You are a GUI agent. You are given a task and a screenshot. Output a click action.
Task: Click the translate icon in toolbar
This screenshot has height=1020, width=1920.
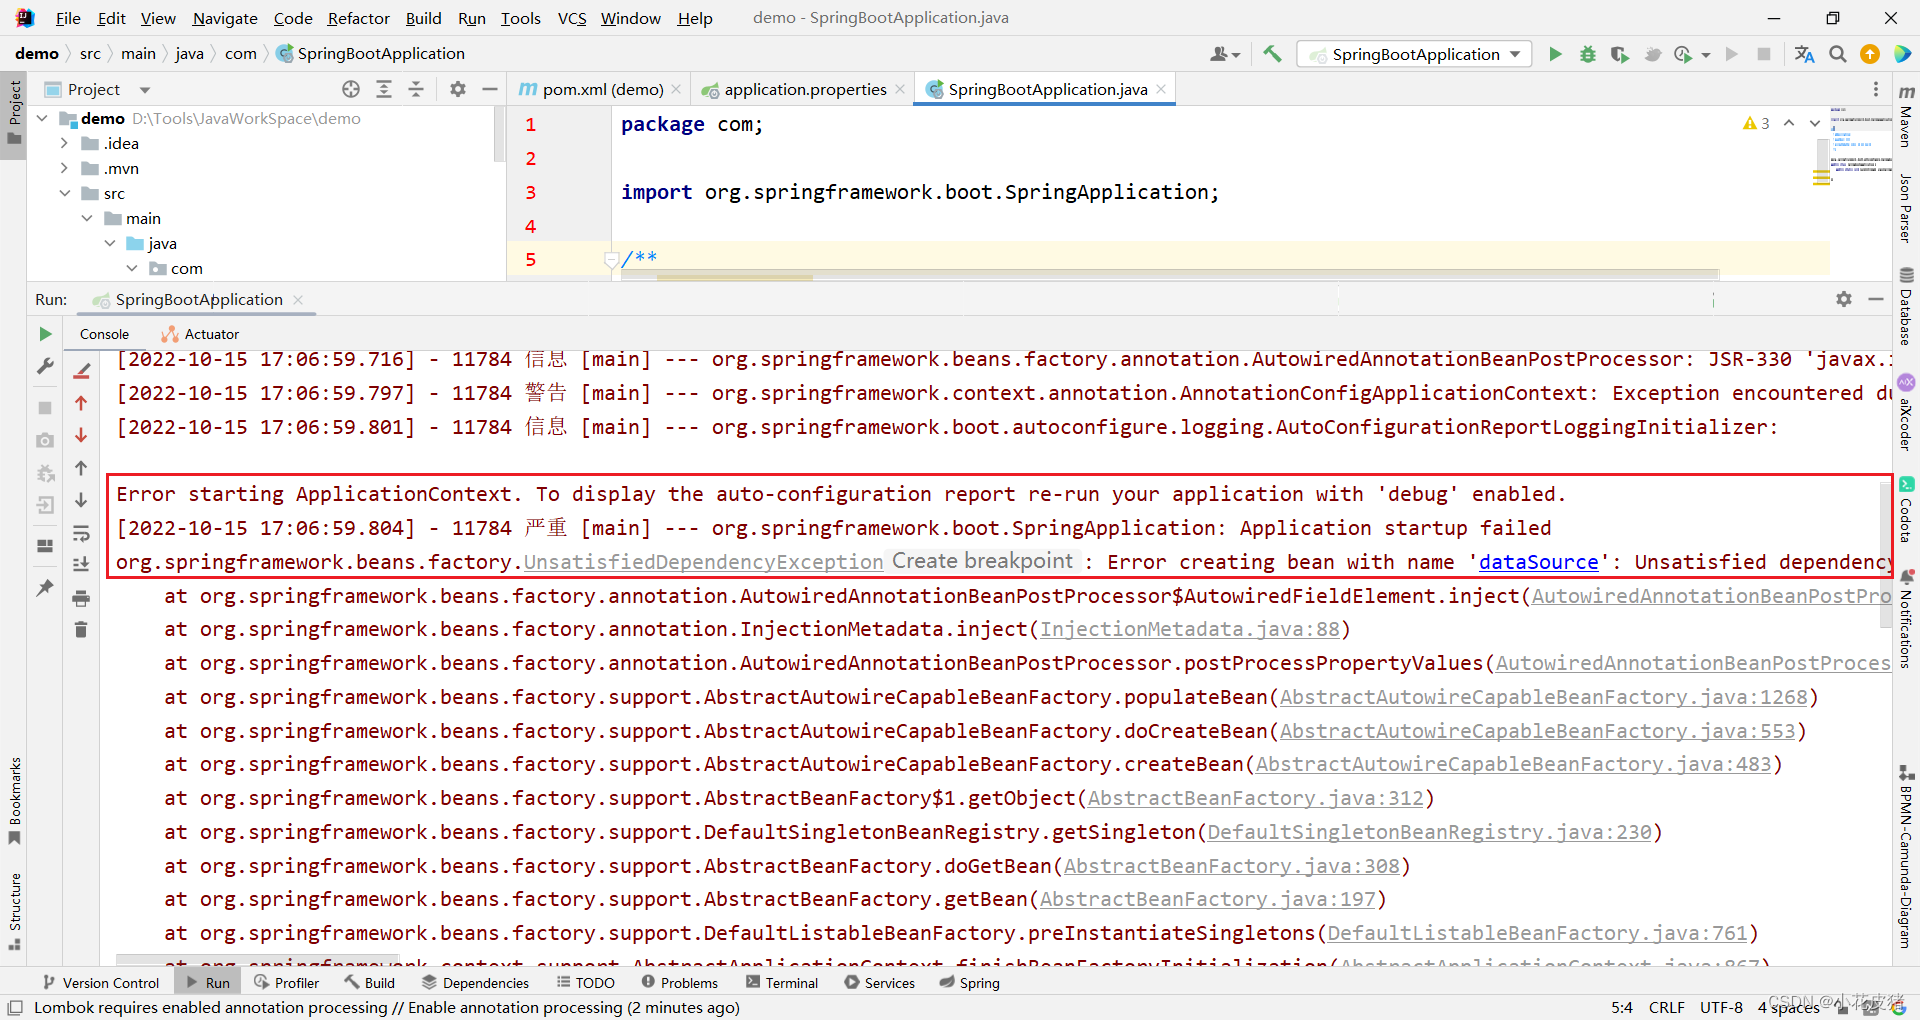pos(1805,54)
